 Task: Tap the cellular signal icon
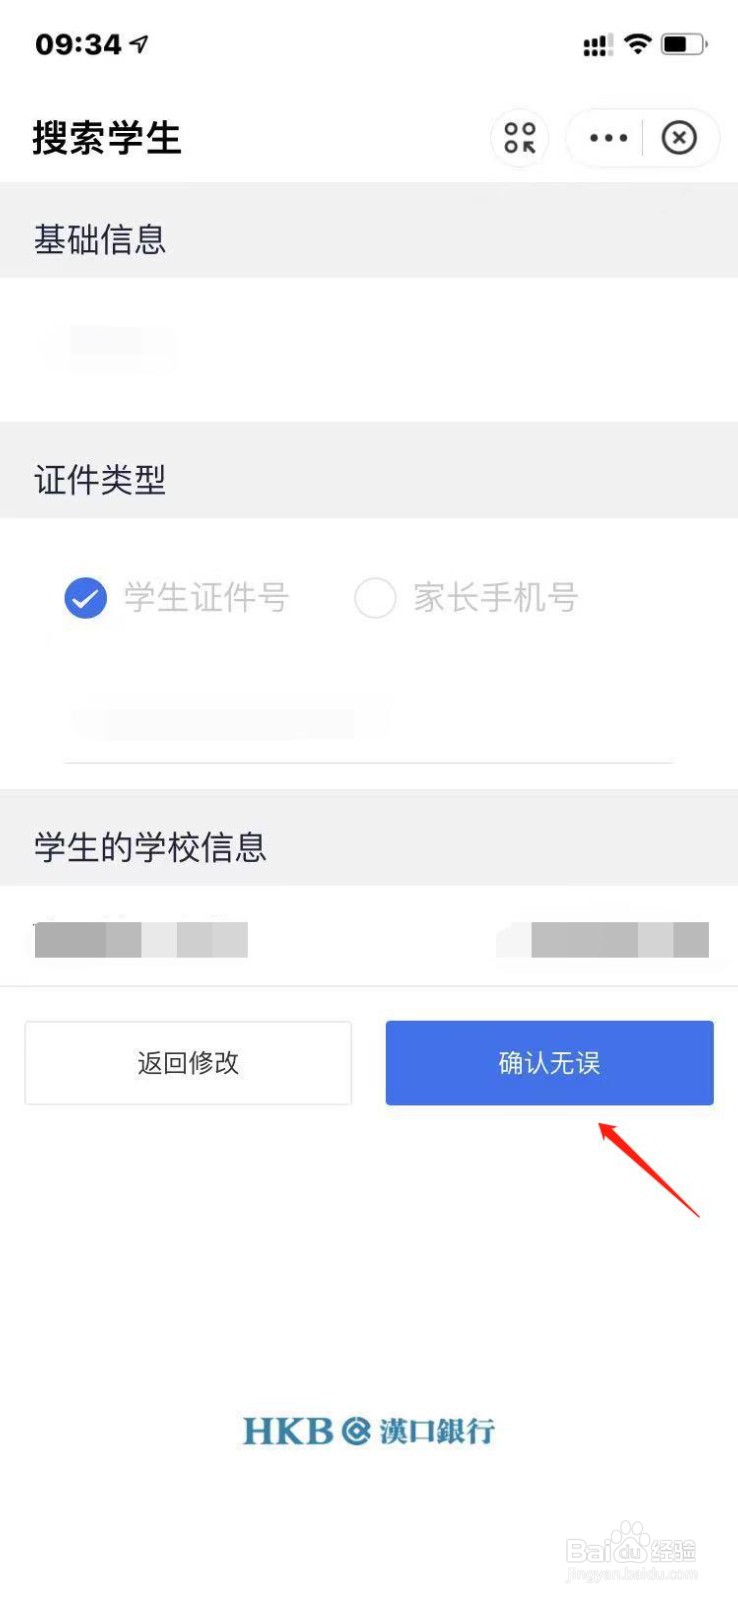pyautogui.click(x=598, y=45)
